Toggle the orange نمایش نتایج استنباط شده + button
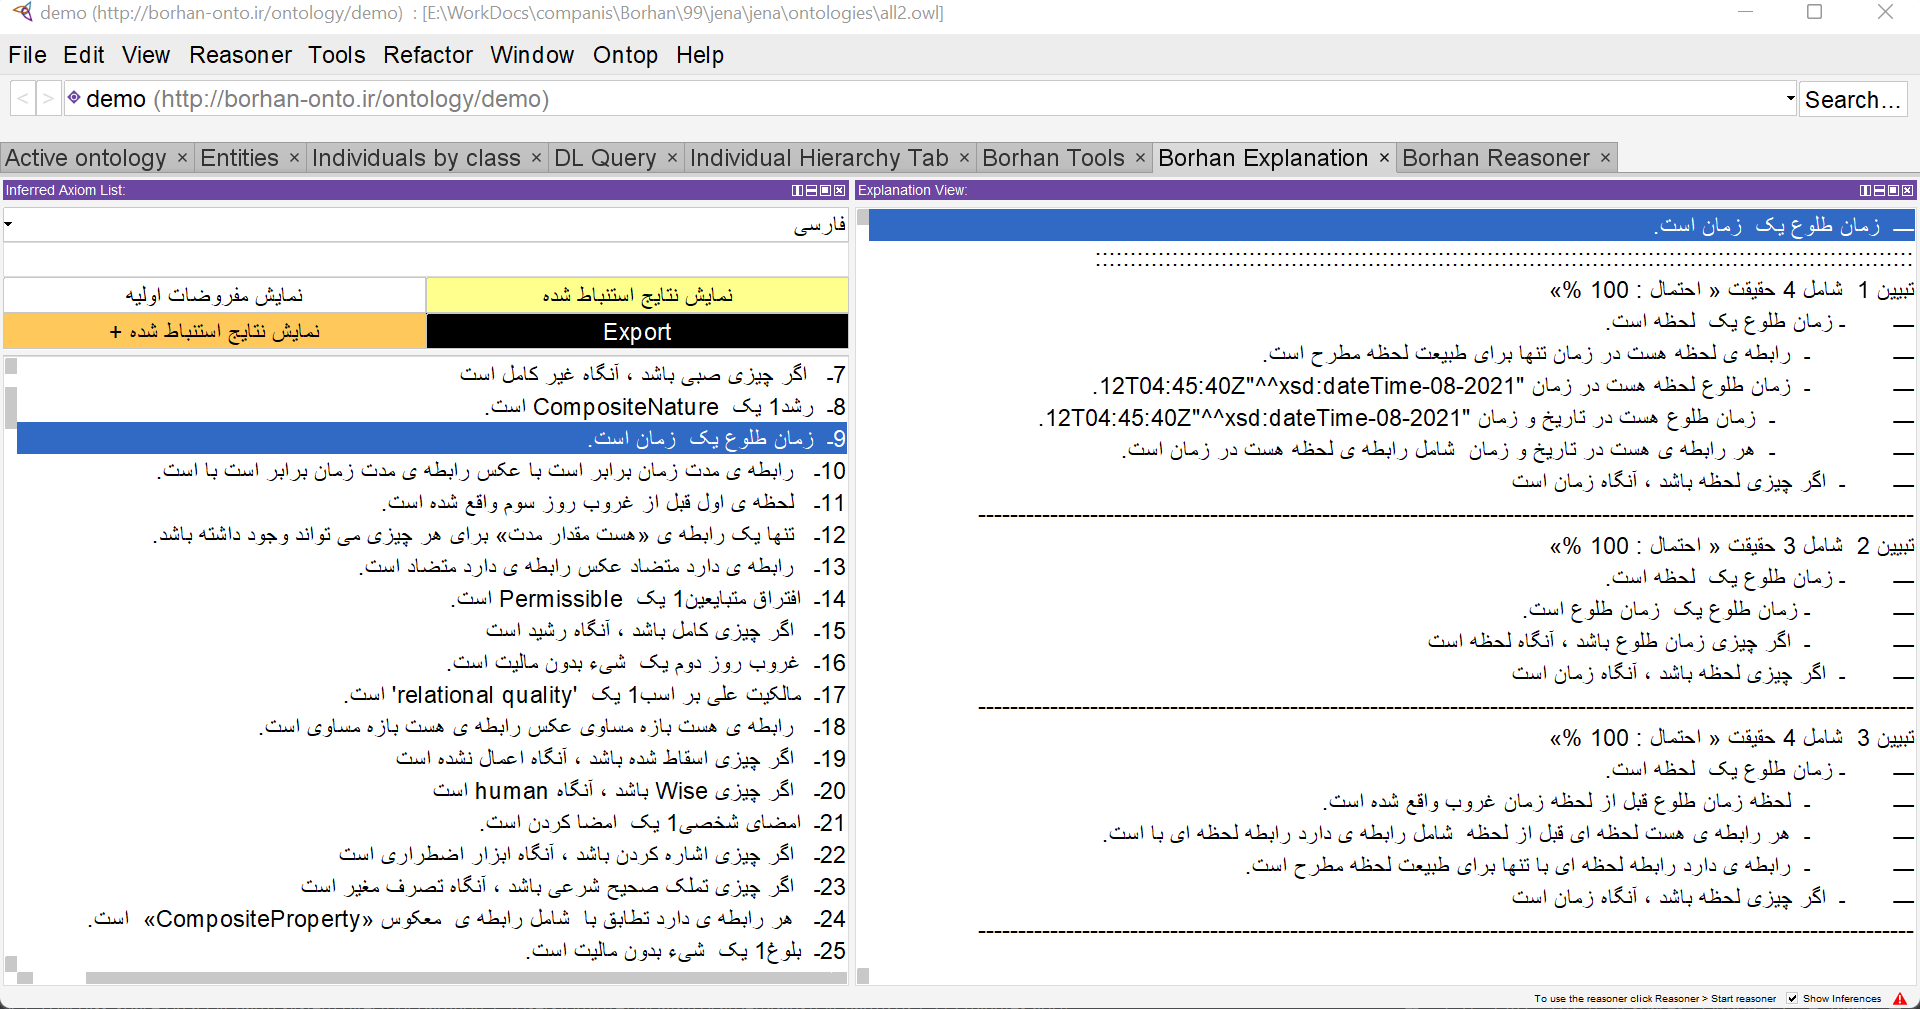 pos(213,331)
